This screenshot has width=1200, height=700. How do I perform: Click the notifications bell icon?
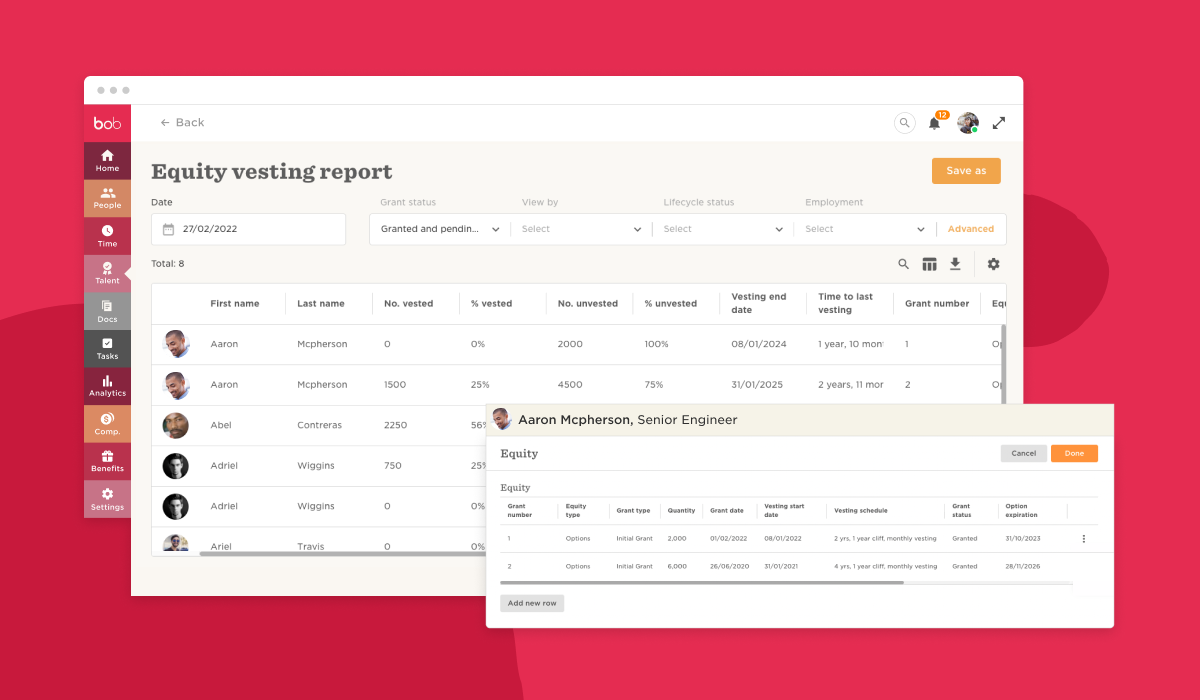point(934,123)
